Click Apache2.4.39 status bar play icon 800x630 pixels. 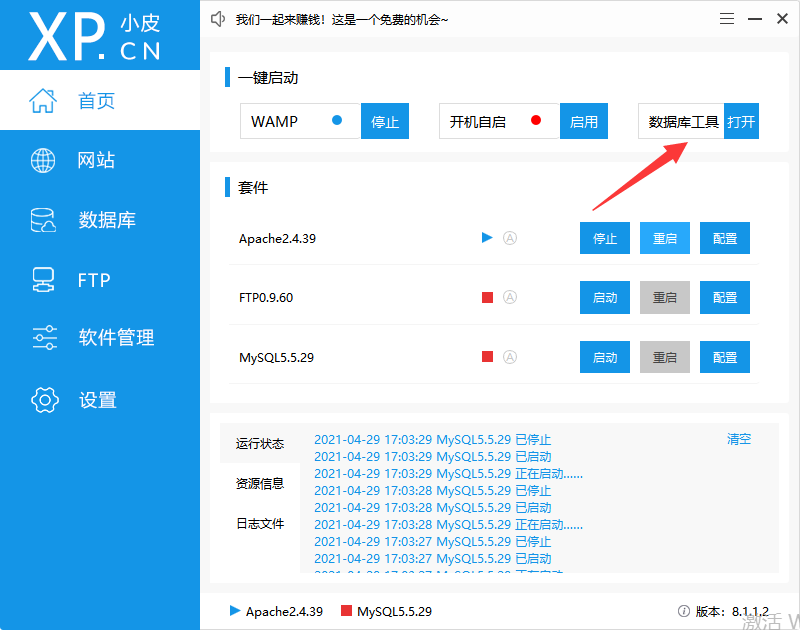235,611
